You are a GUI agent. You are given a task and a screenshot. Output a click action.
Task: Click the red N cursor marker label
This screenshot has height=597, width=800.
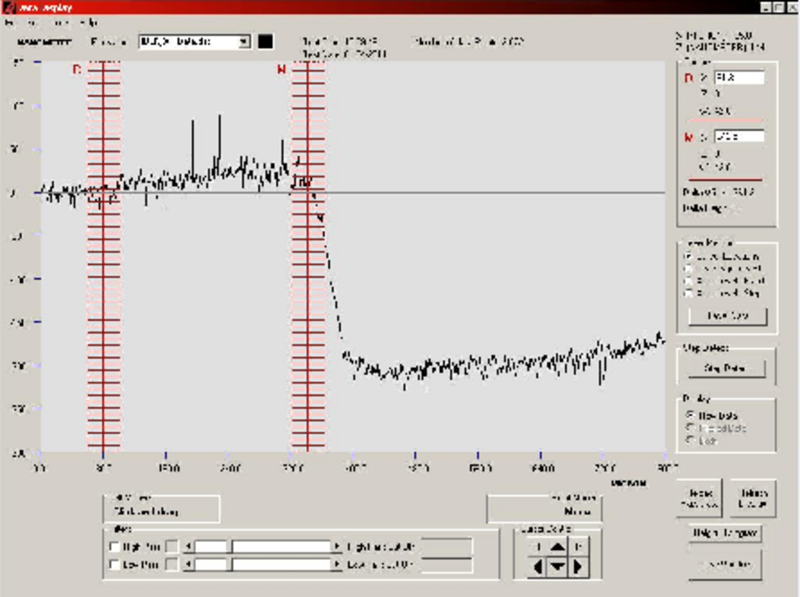[282, 70]
